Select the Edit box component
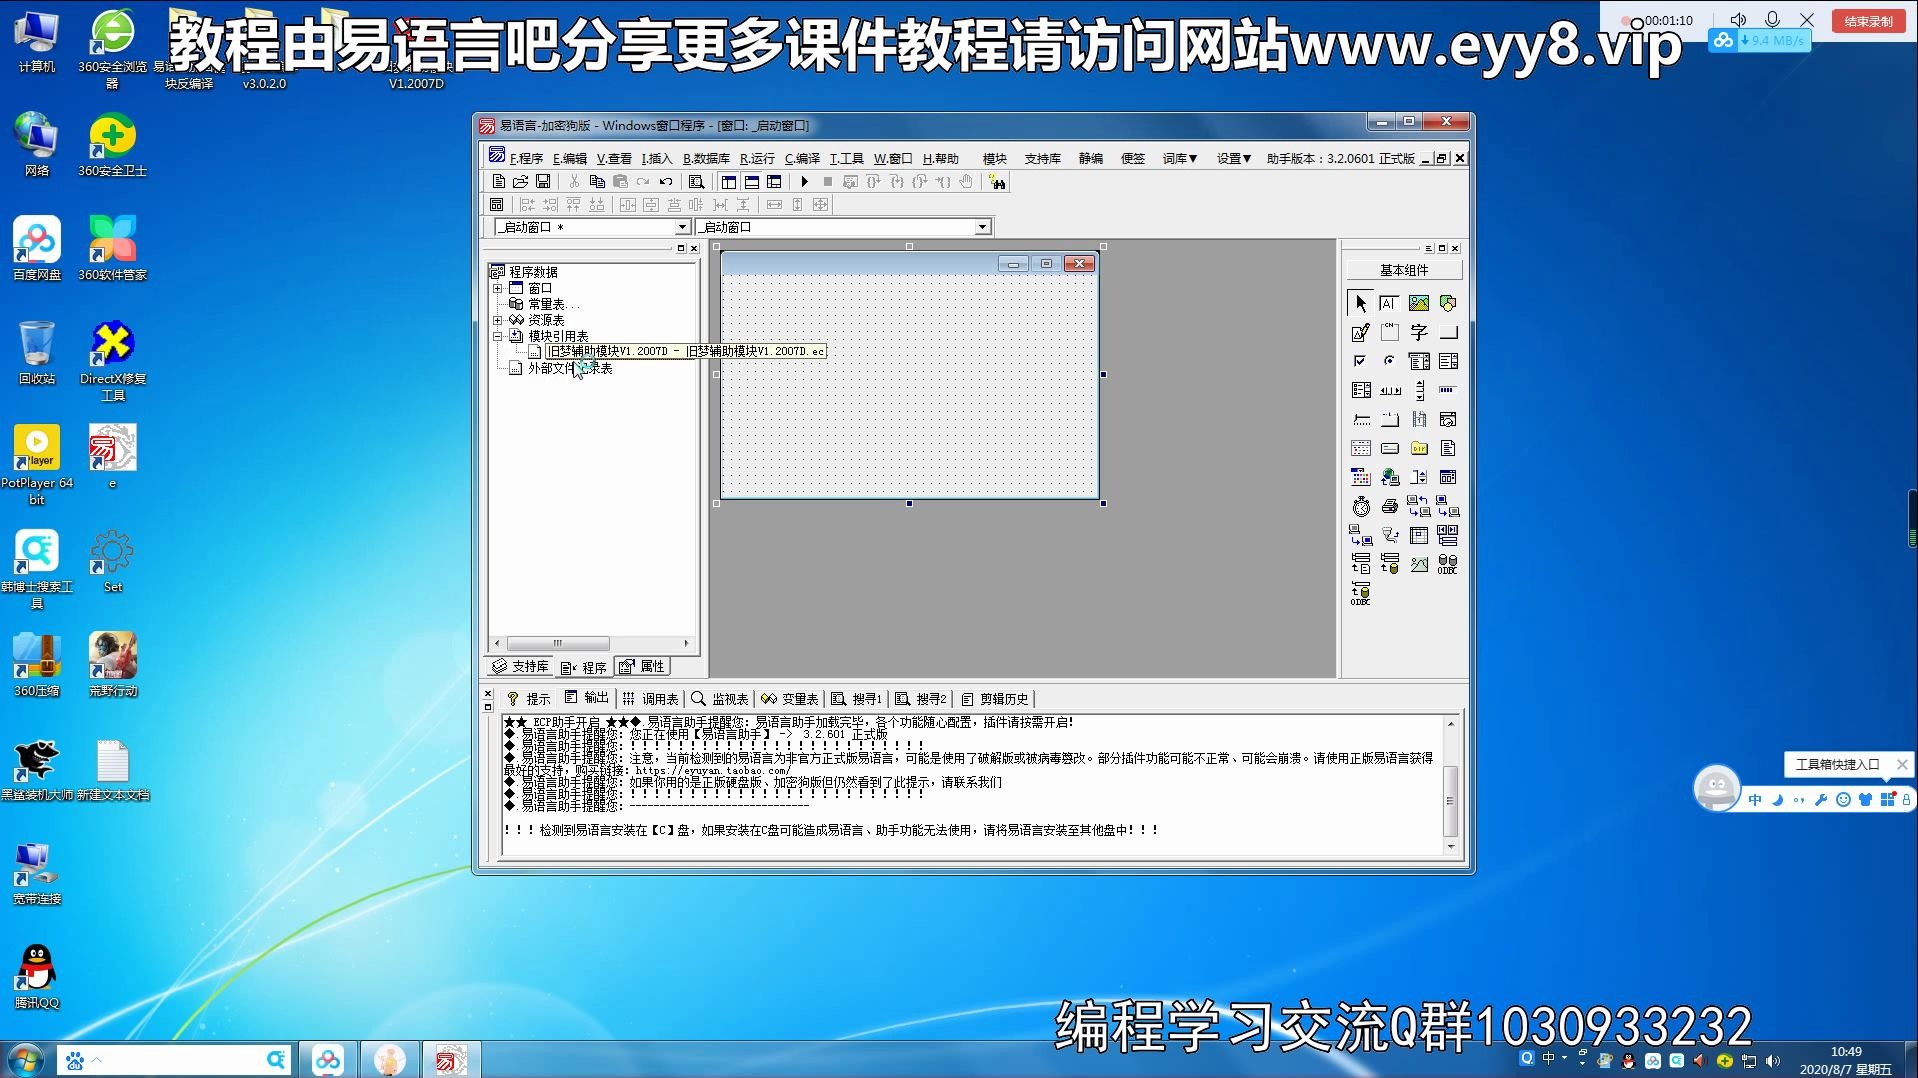 pos(1389,303)
